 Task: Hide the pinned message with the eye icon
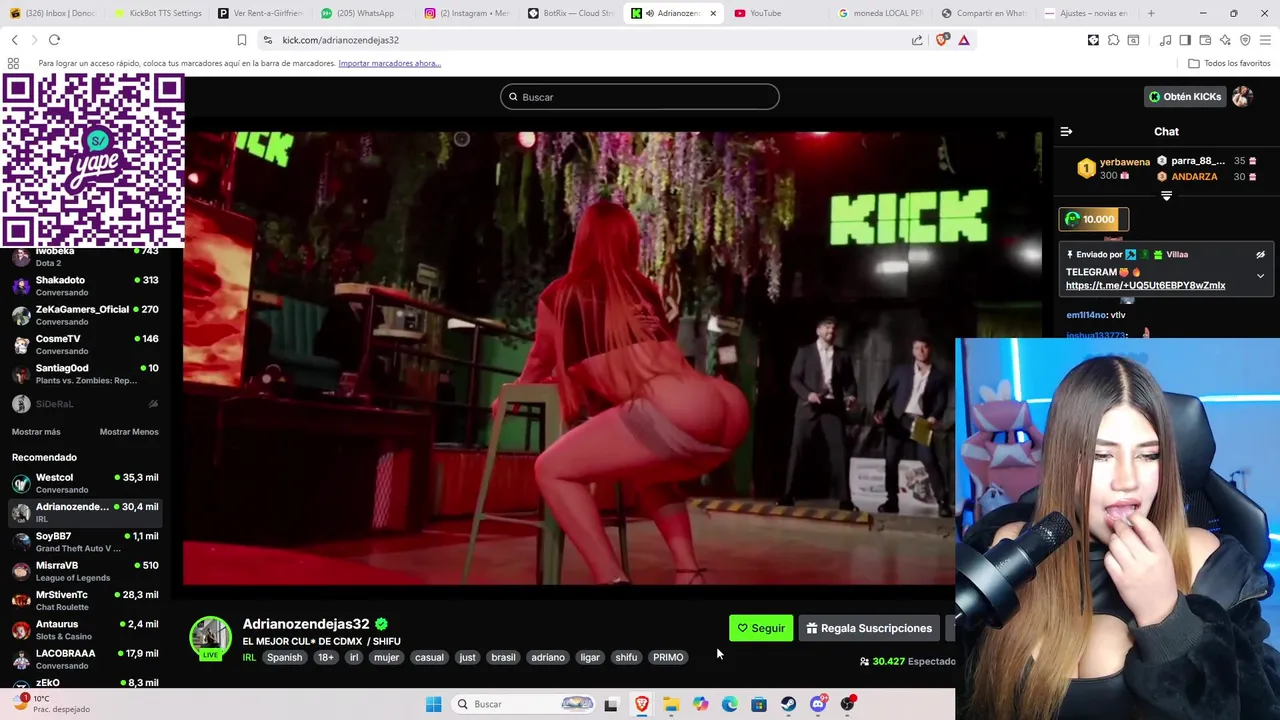point(1260,255)
